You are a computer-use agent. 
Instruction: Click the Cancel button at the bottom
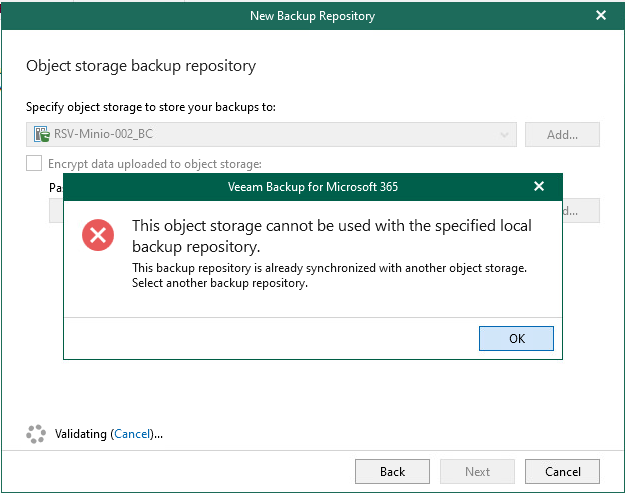(x=562, y=471)
